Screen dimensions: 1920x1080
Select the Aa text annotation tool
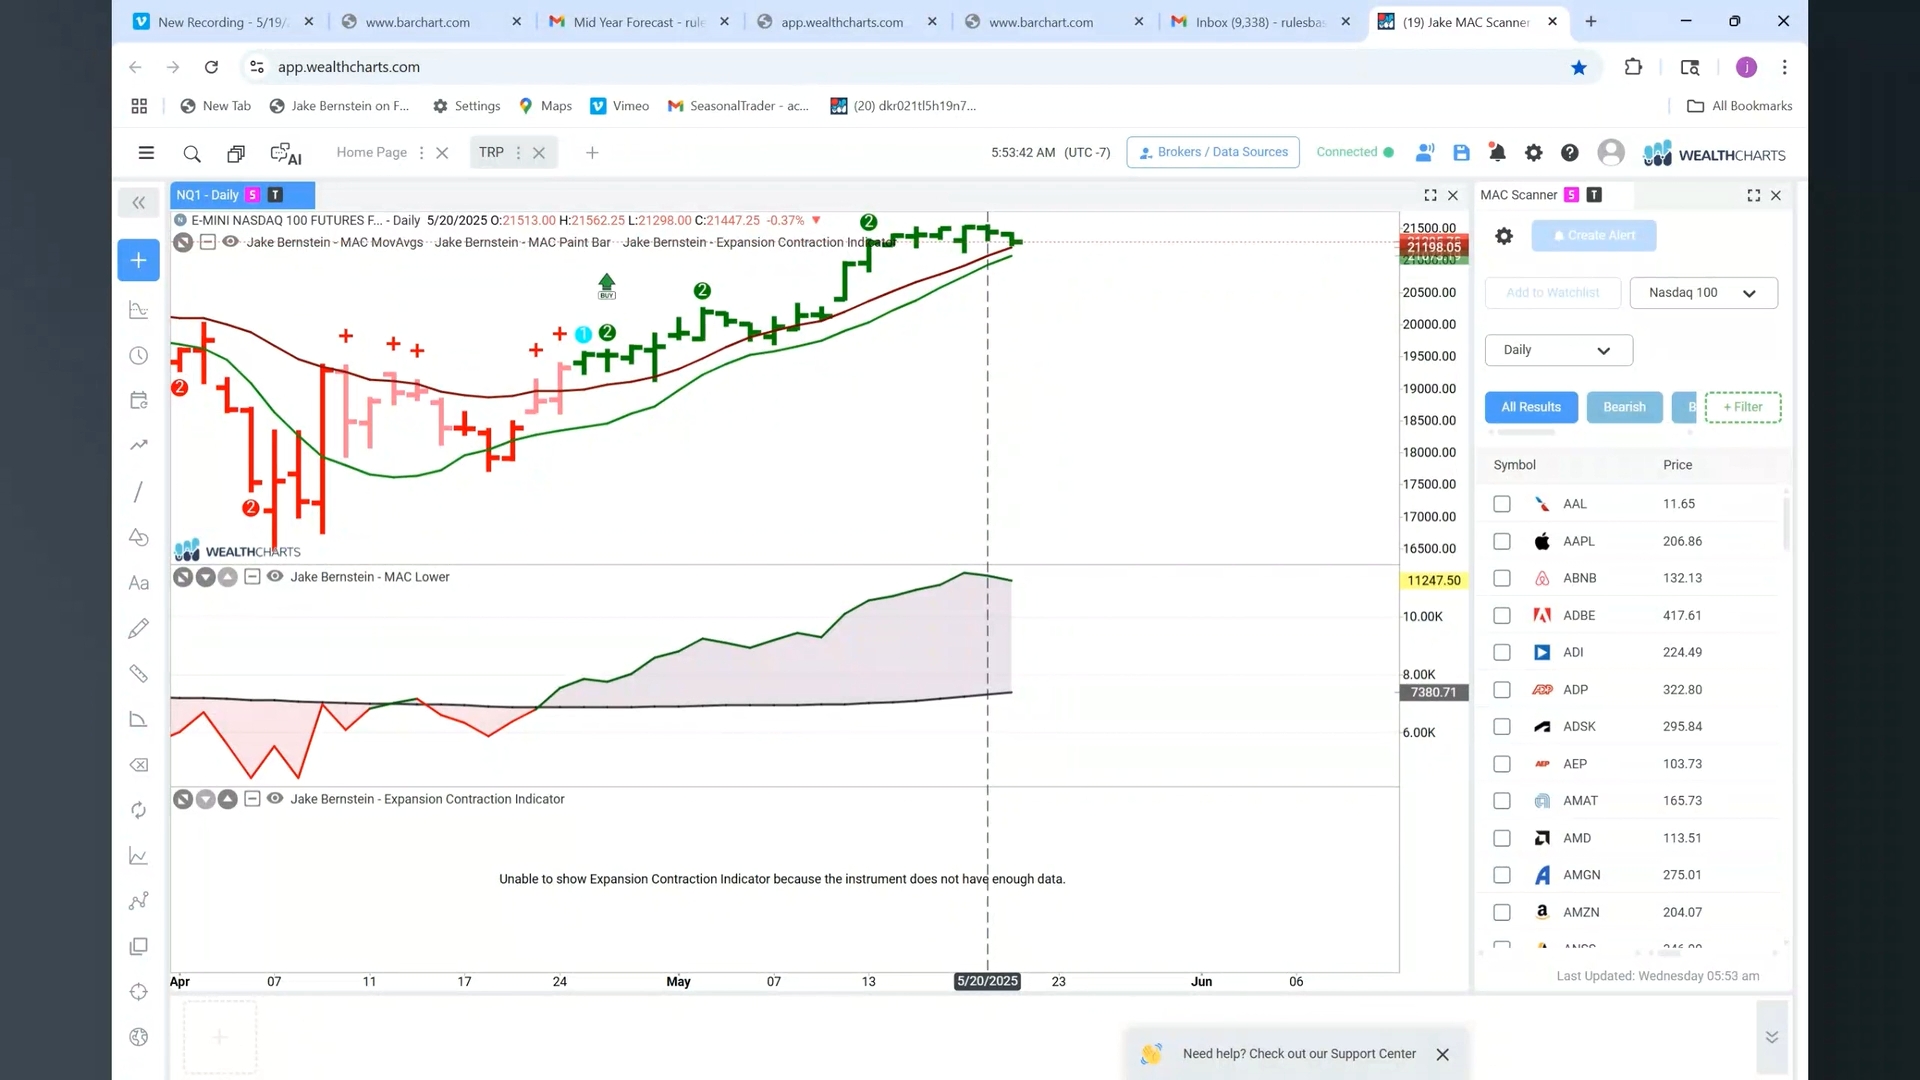pos(139,583)
